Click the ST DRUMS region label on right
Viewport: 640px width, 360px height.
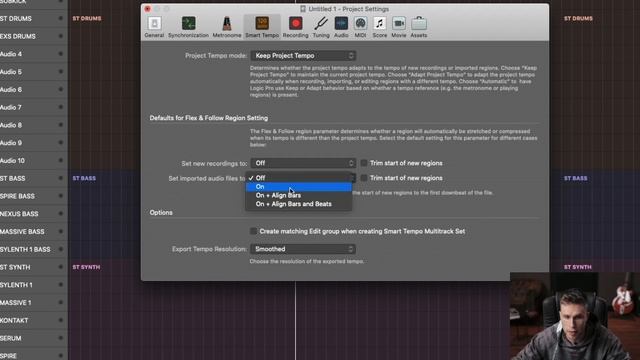point(578,18)
